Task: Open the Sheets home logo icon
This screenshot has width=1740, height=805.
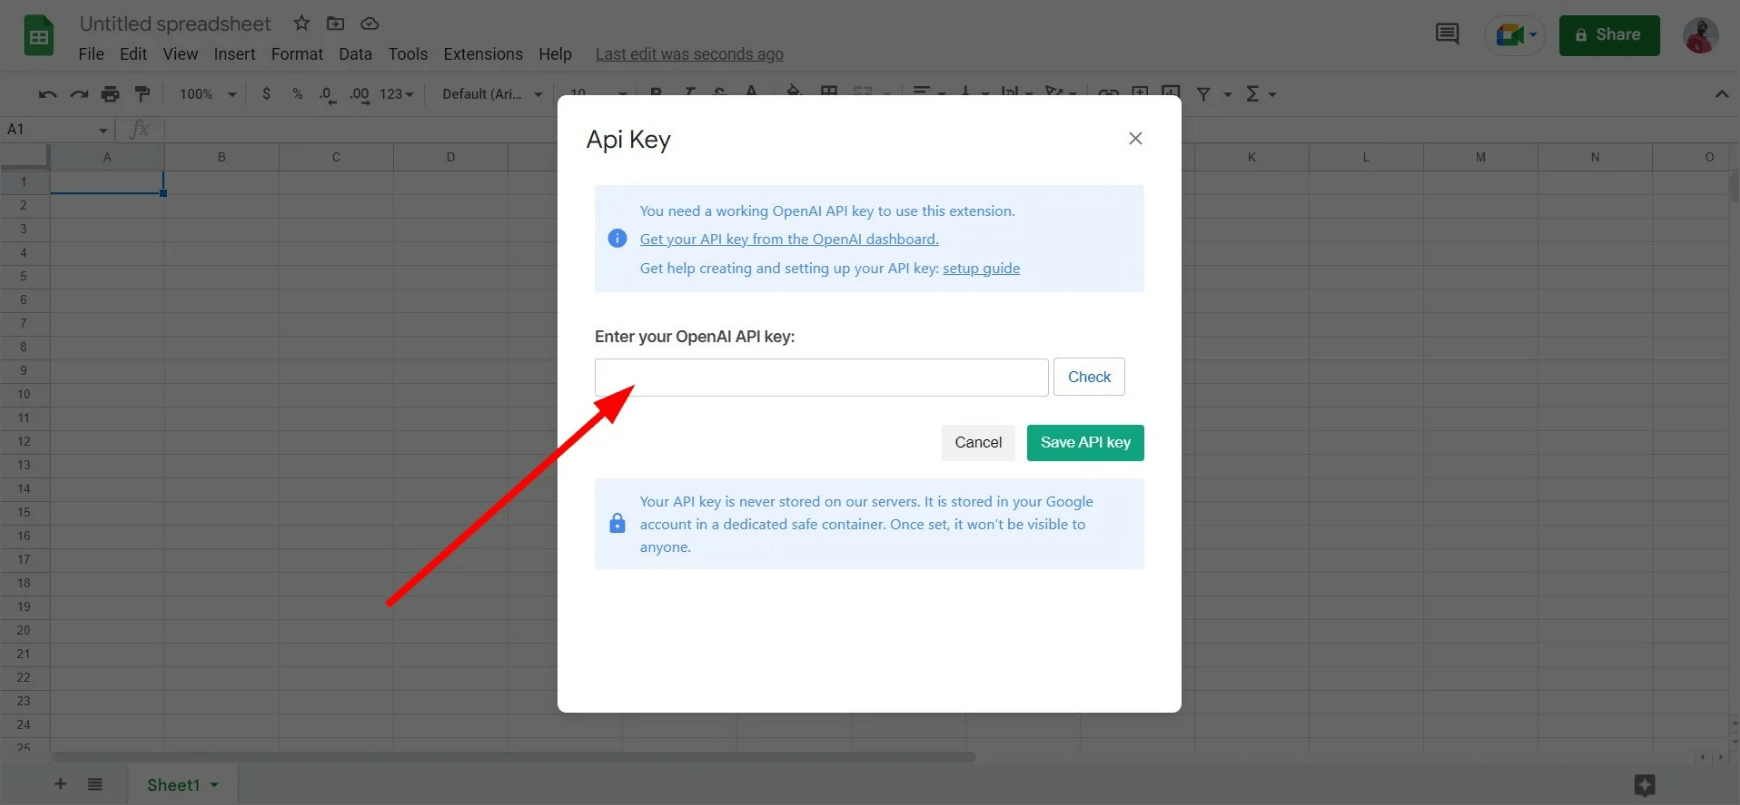Action: coord(38,37)
